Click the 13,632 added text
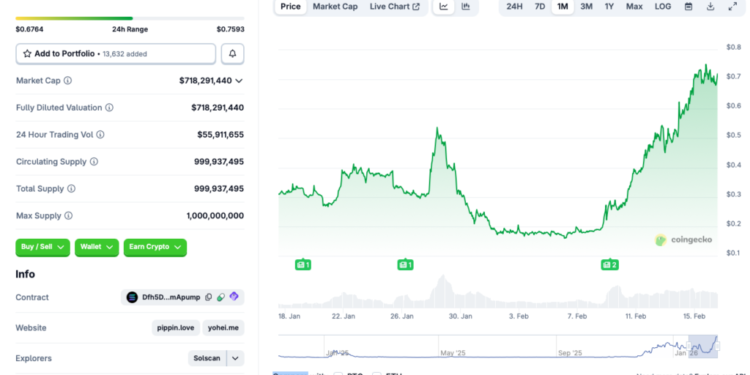This screenshot has height=375, width=750. pyautogui.click(x=125, y=54)
